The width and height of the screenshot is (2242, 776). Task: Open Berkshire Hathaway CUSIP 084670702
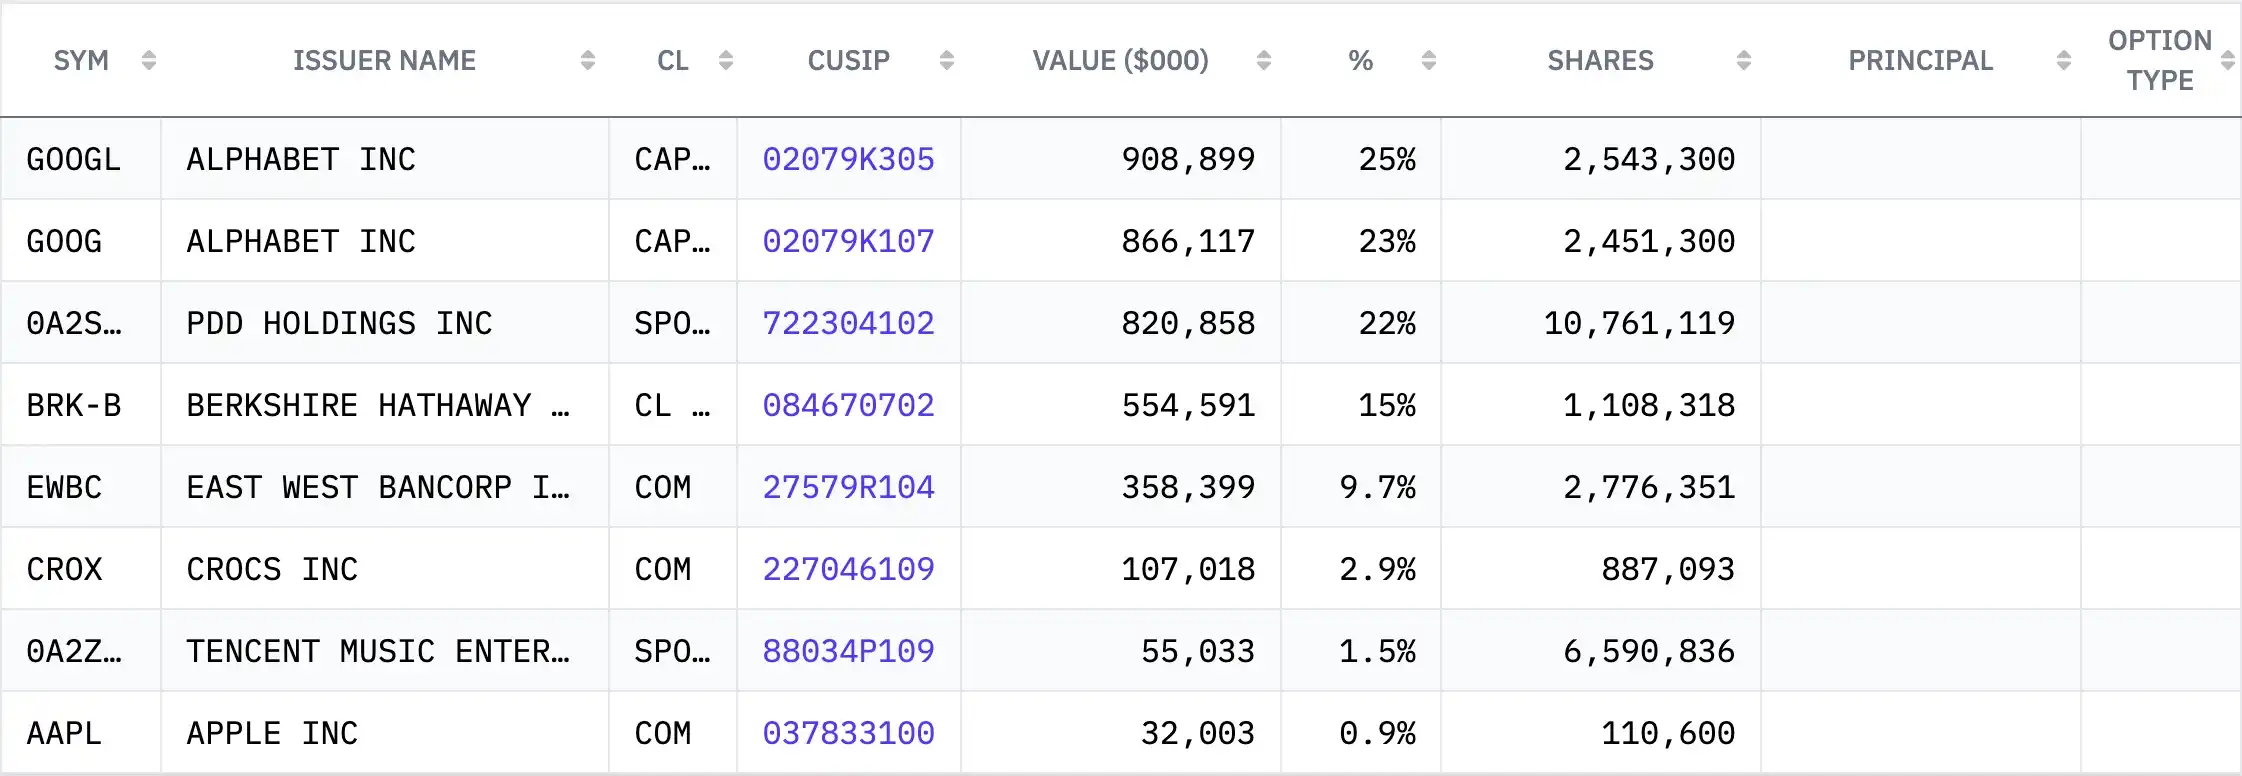pos(848,405)
